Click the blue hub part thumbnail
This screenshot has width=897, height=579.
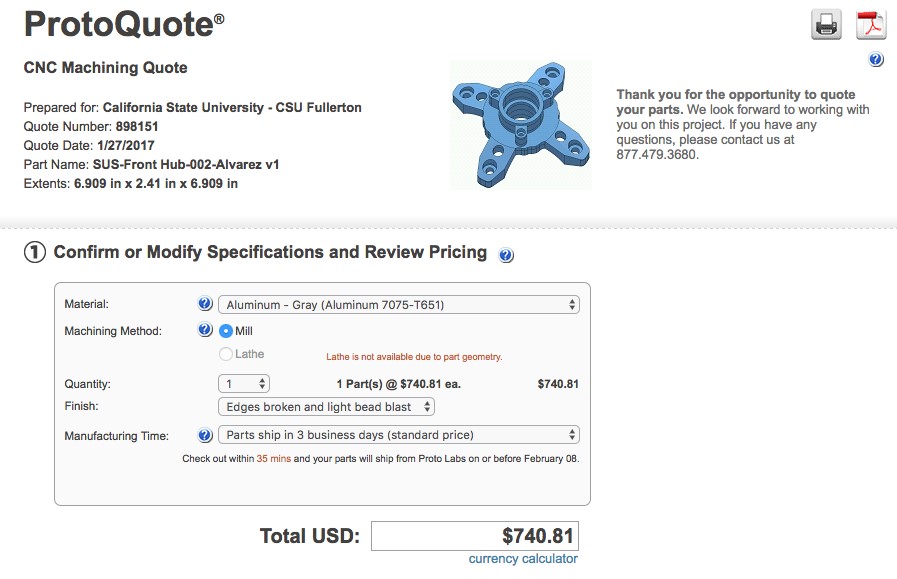(x=521, y=125)
